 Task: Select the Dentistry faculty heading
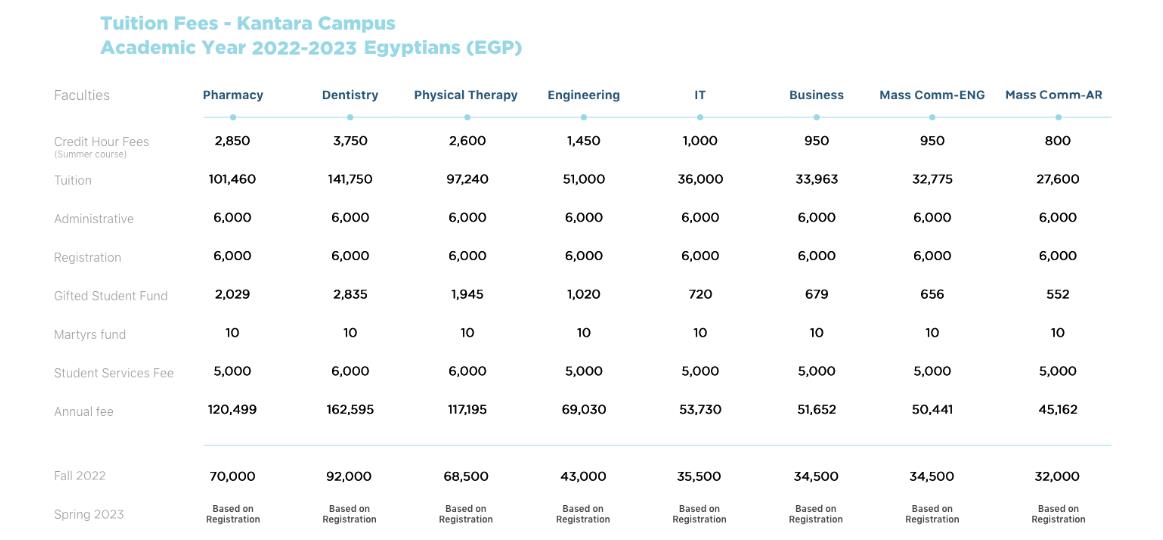[350, 95]
